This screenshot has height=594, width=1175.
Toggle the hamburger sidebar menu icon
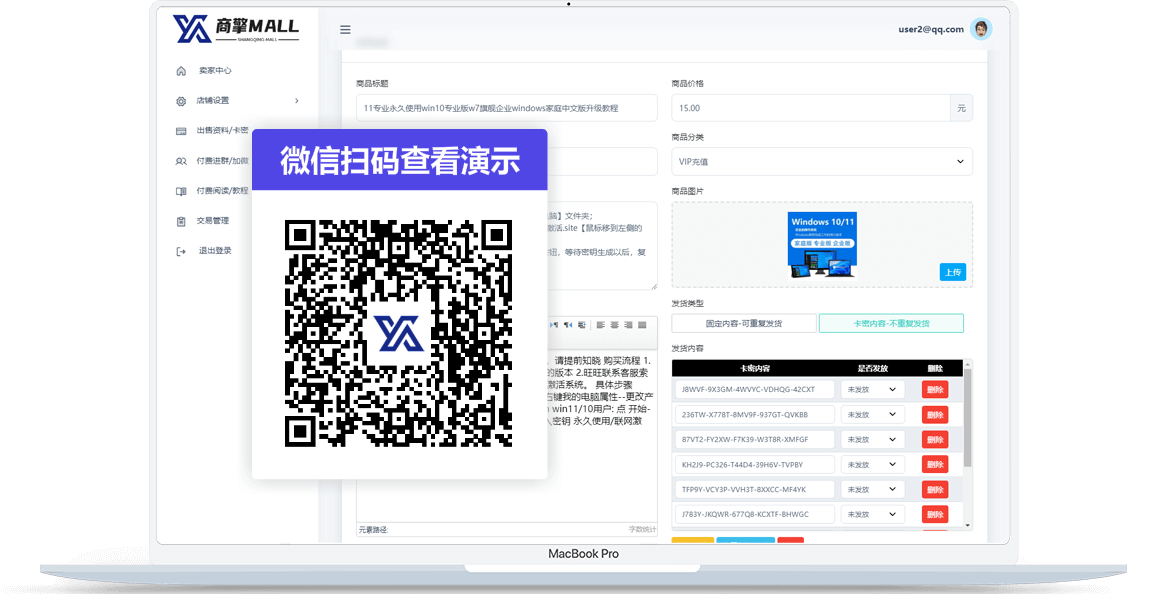coord(345,30)
